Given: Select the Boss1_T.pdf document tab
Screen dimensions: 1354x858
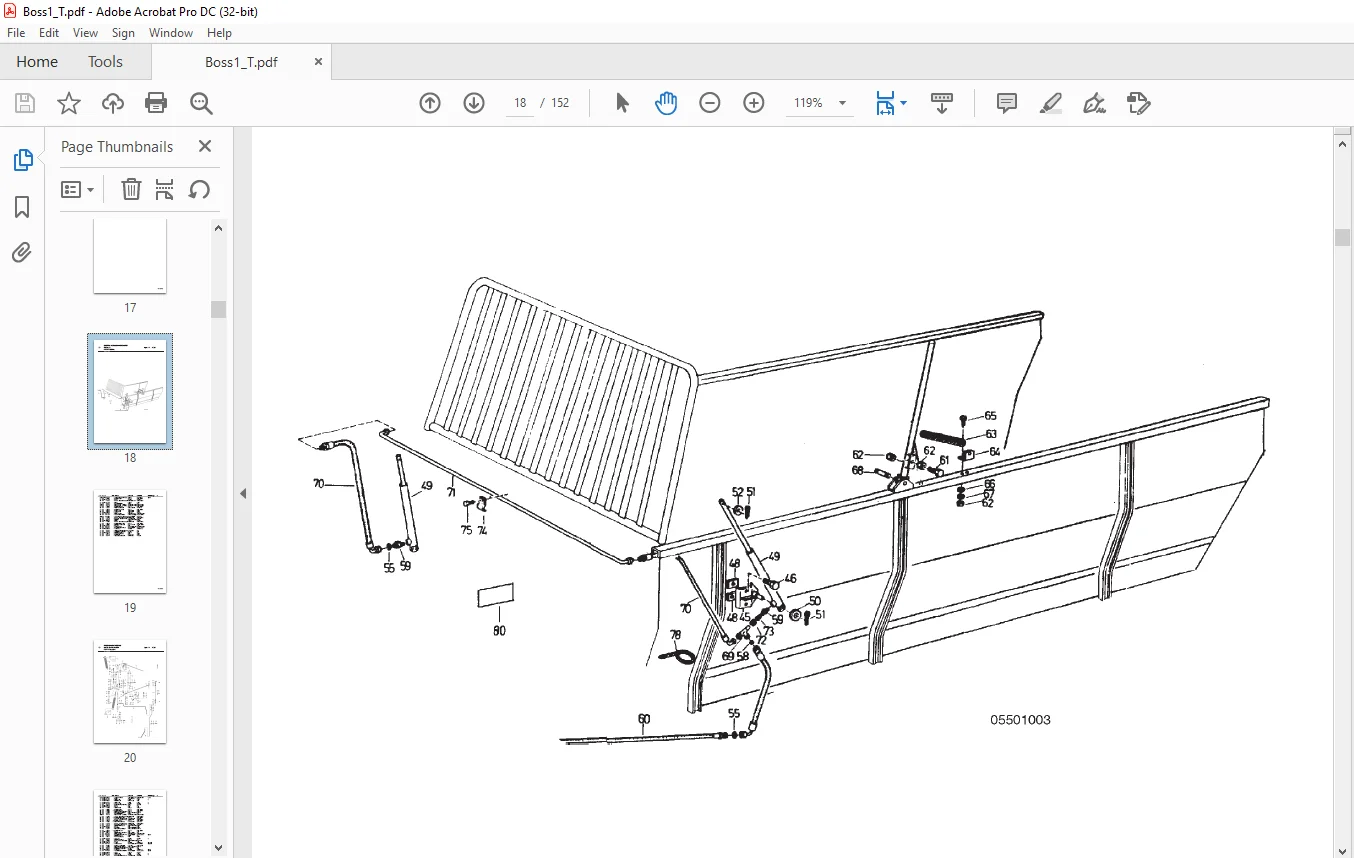Looking at the screenshot, I should tap(241, 61).
